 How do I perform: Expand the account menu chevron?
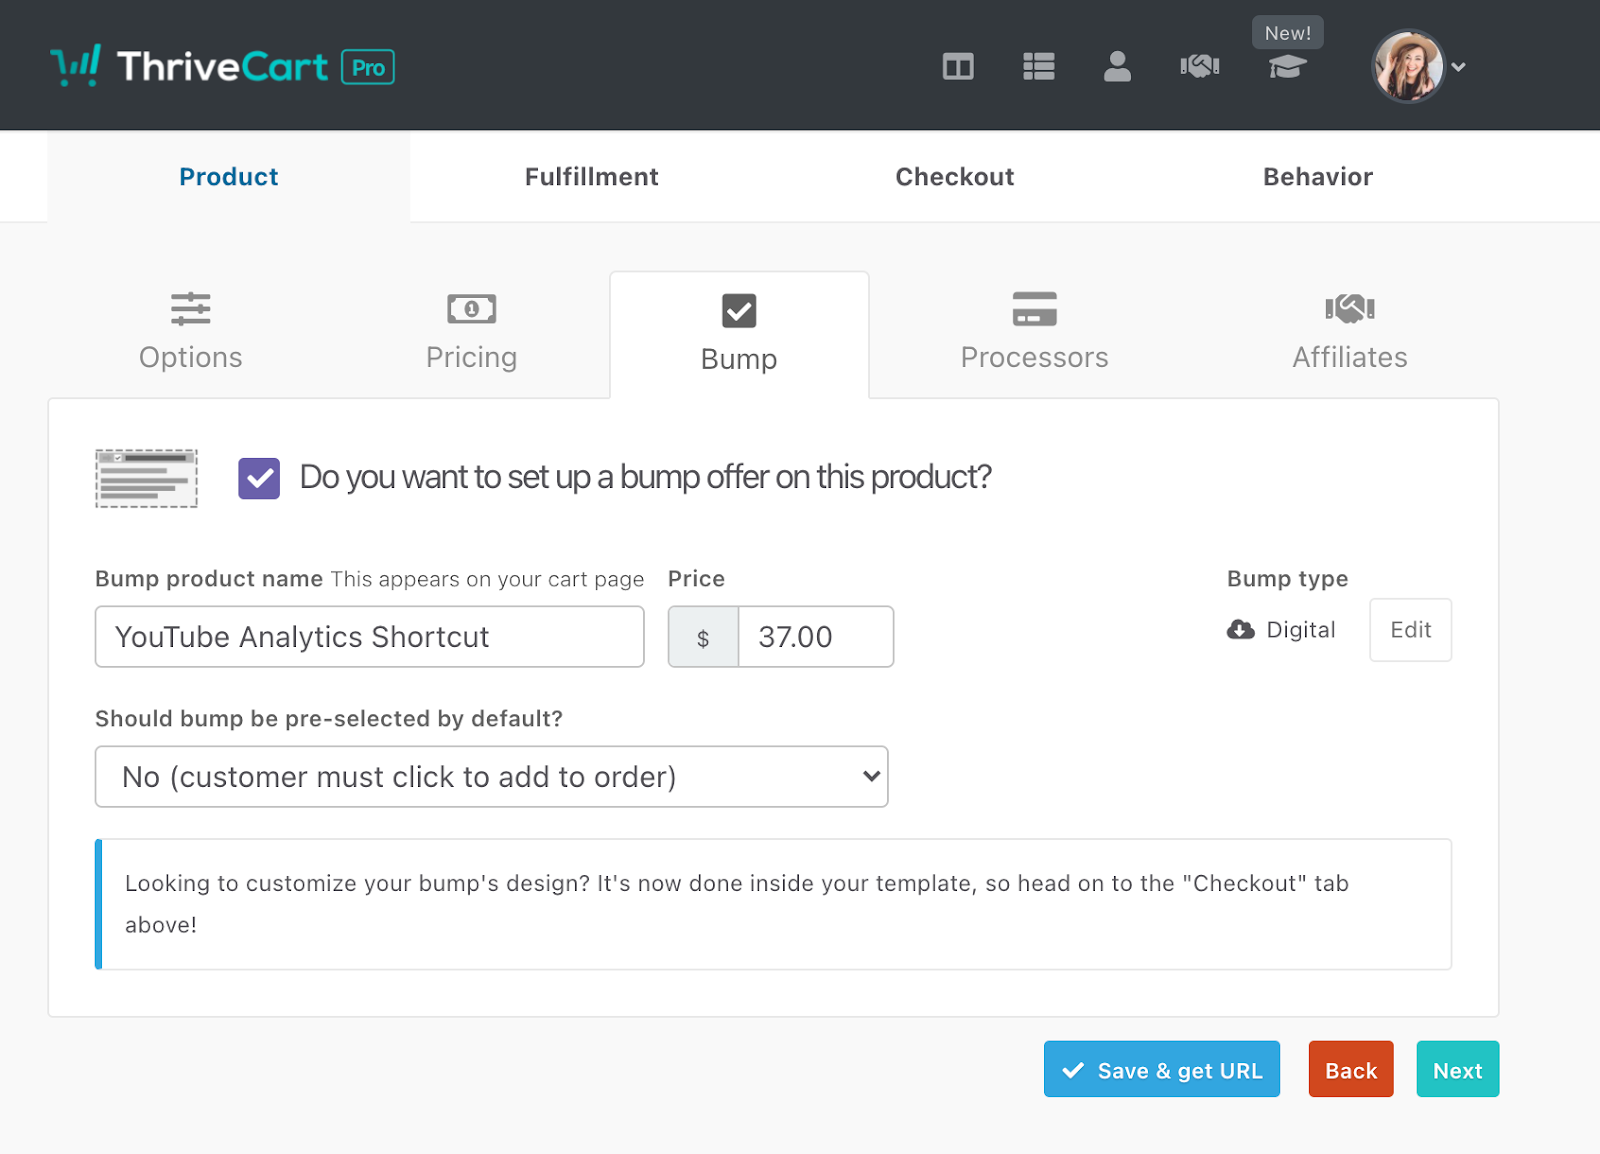coord(1459,67)
